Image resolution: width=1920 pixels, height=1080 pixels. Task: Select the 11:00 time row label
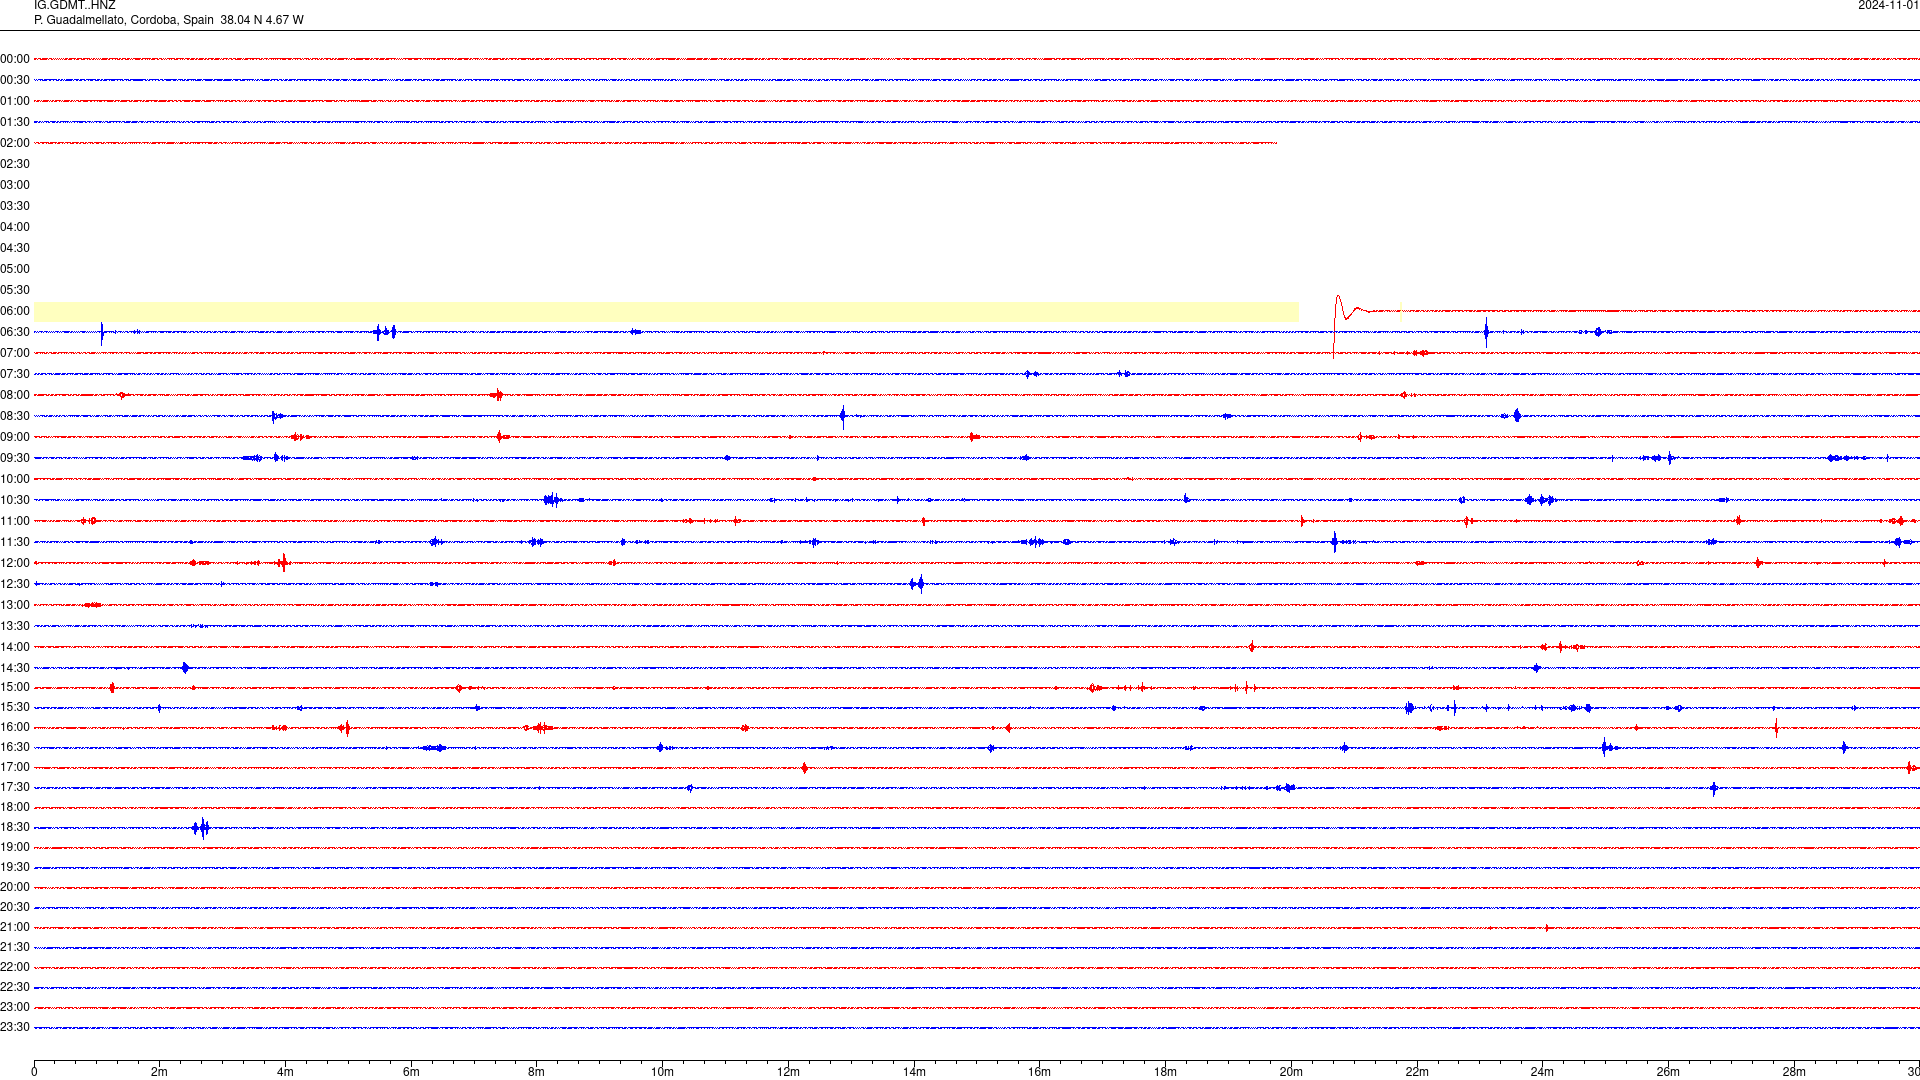pyautogui.click(x=15, y=521)
